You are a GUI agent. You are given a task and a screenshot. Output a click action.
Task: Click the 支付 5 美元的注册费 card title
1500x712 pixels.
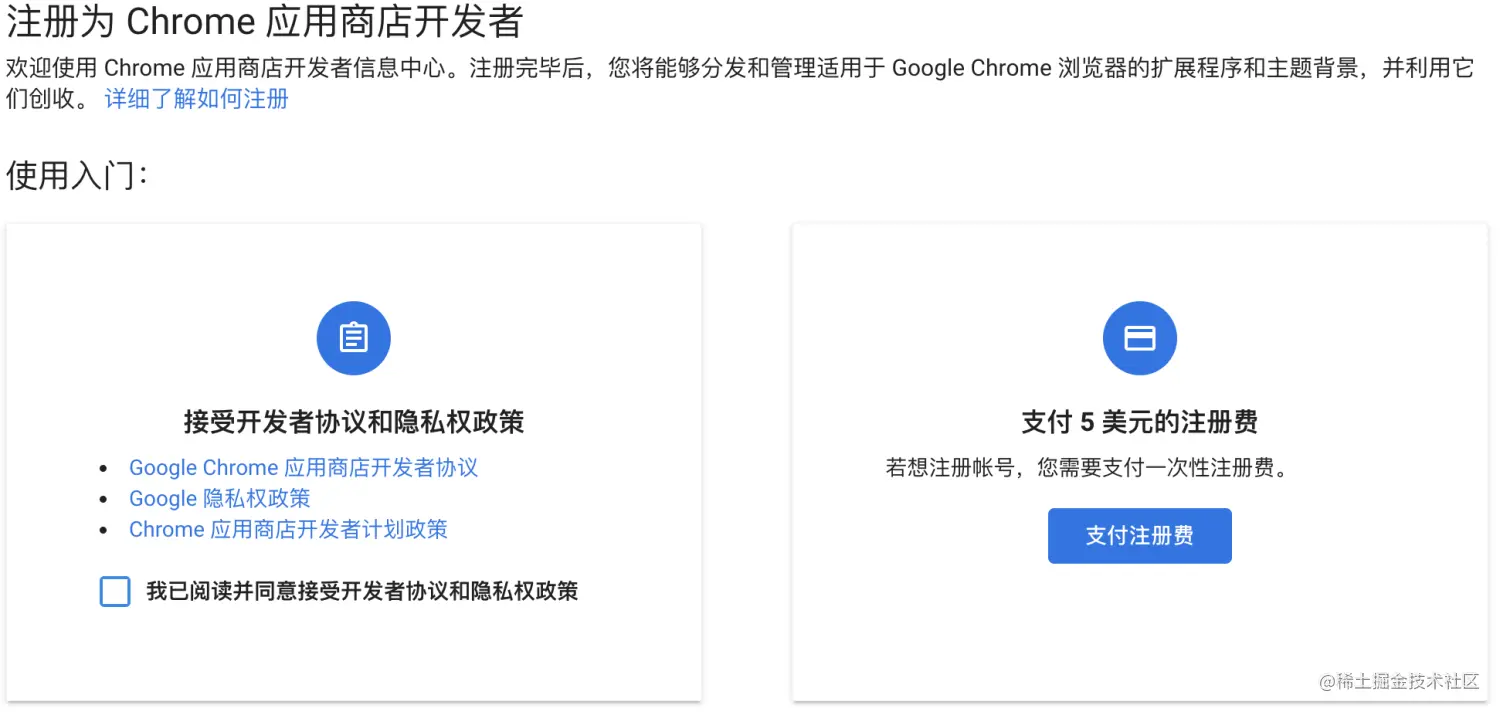tap(1140, 421)
